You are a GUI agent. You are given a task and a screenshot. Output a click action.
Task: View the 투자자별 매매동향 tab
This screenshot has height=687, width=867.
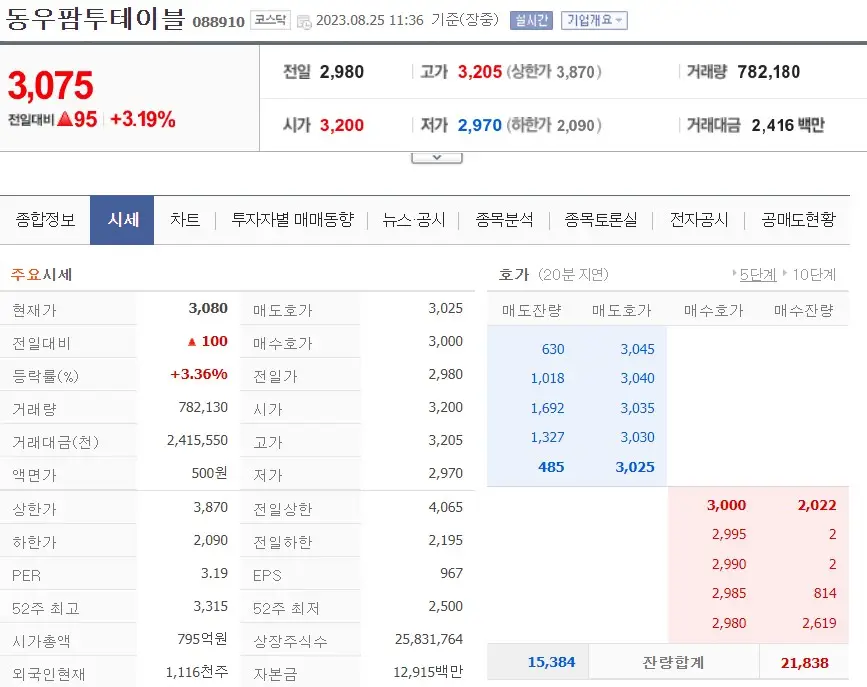(x=294, y=221)
